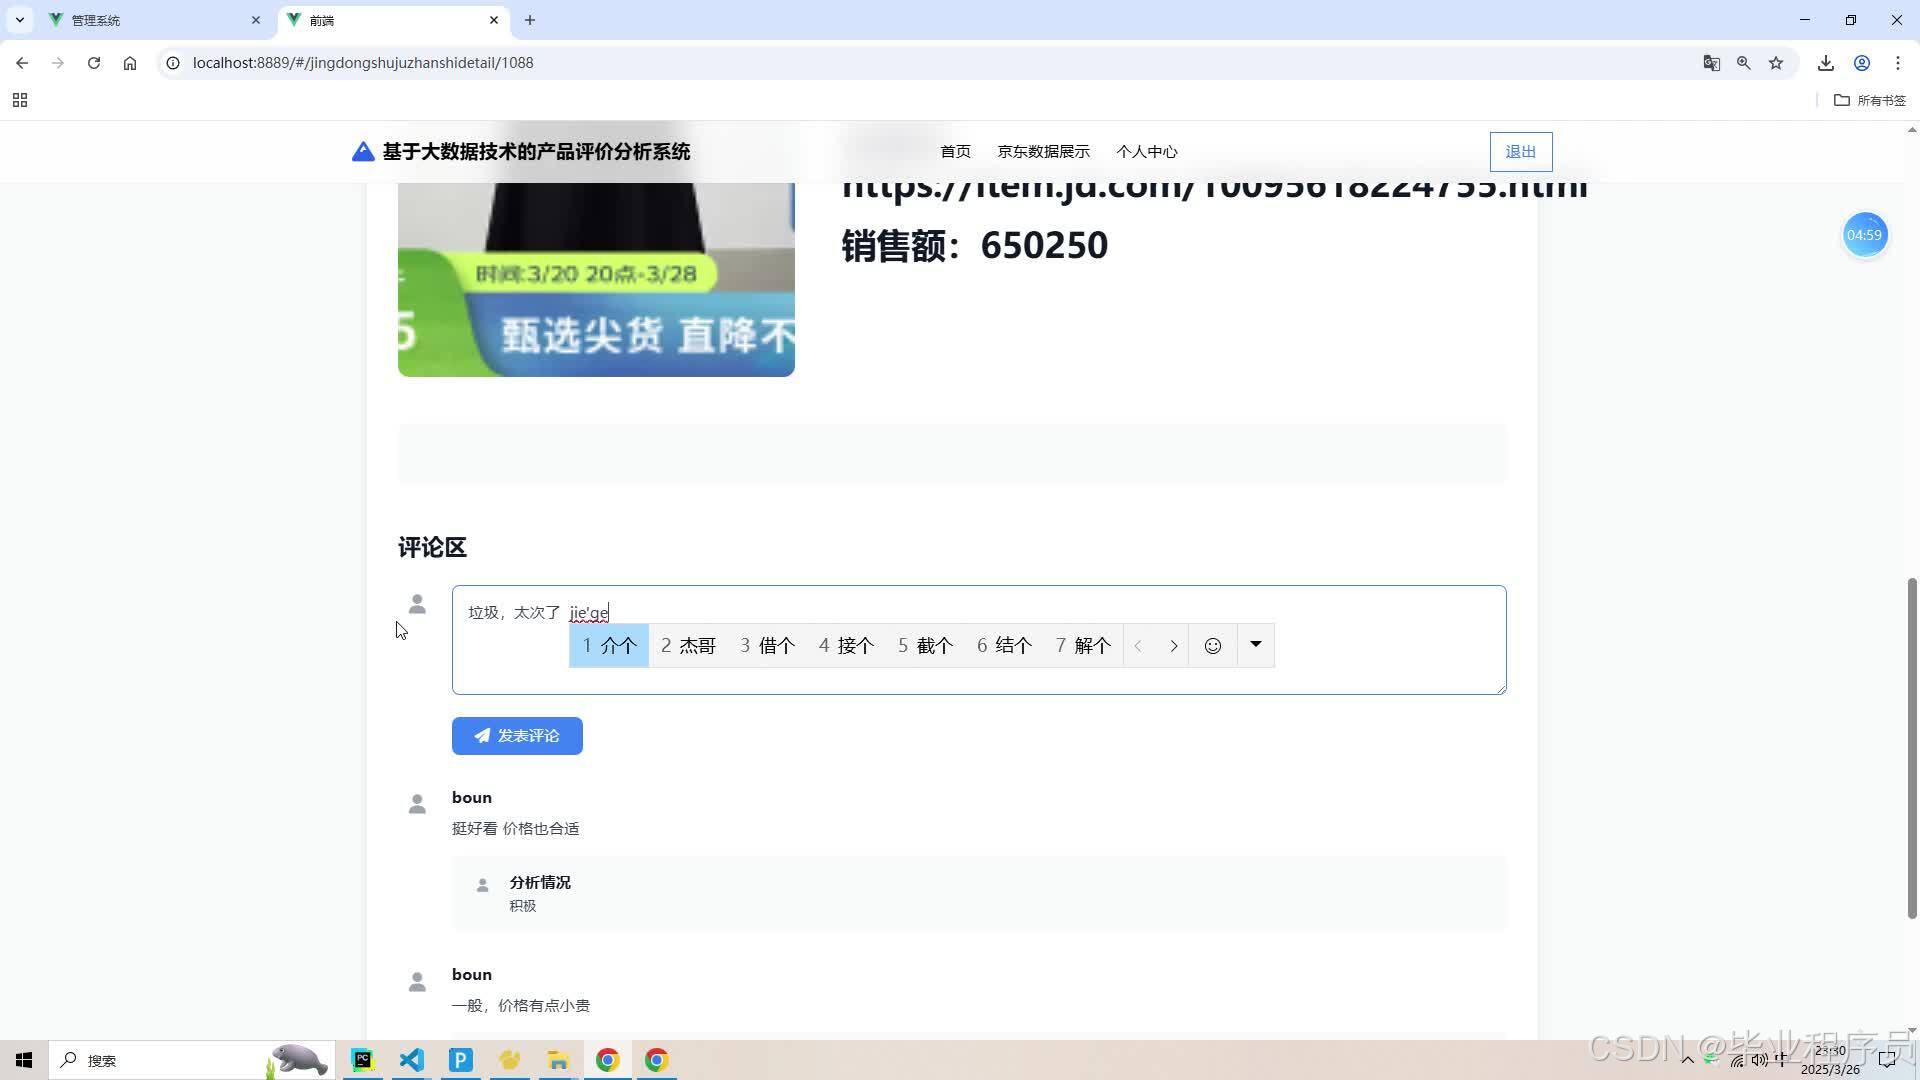The image size is (1920, 1080).
Task: Open a new browser tab
Action: pyautogui.click(x=530, y=20)
